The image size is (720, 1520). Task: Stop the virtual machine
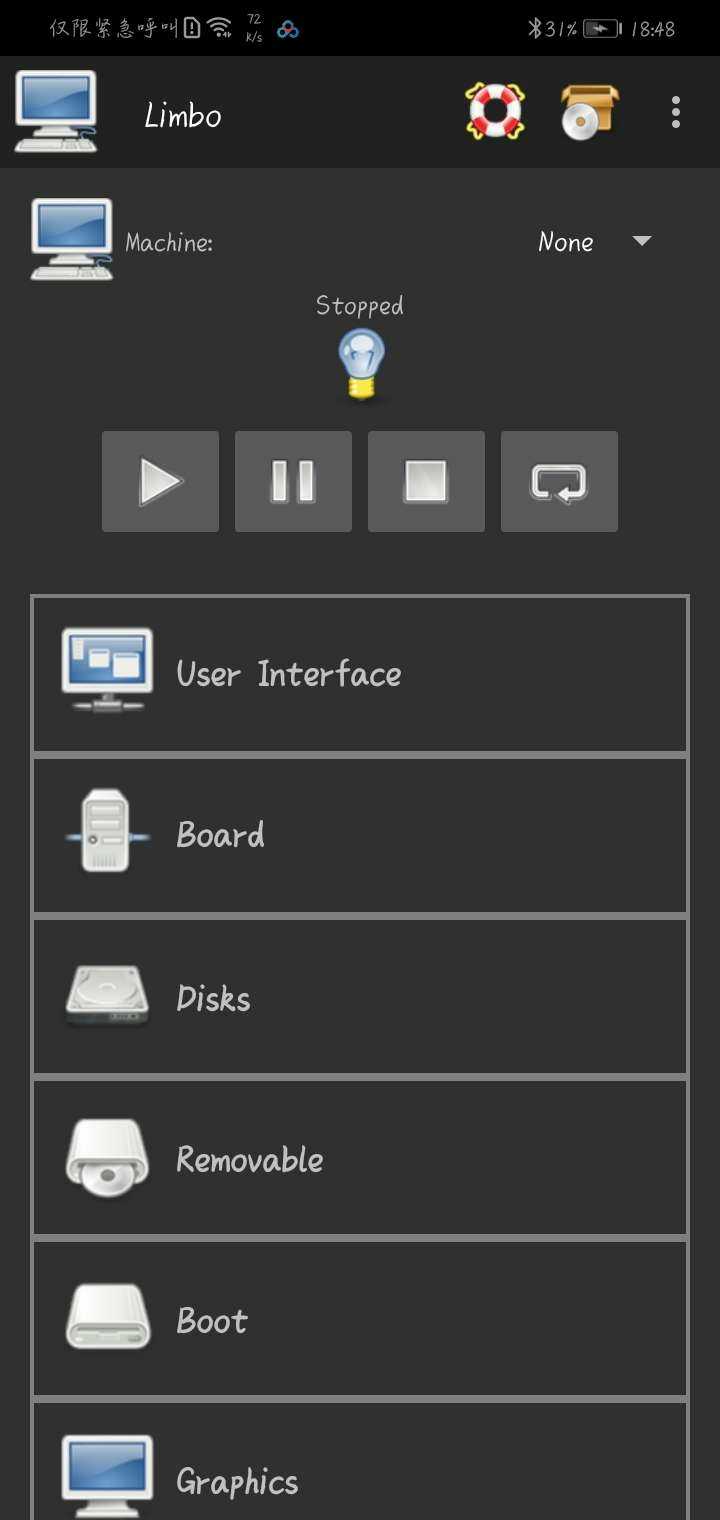click(x=426, y=482)
